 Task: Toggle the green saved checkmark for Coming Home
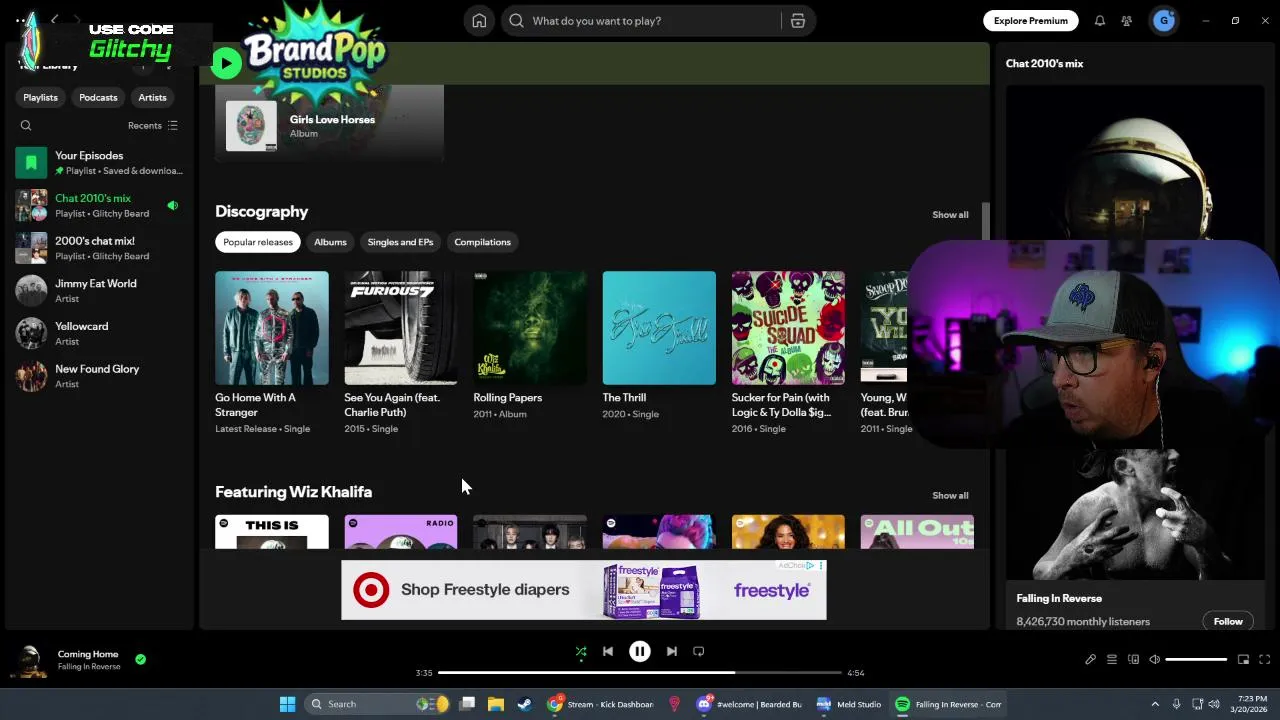(140, 660)
